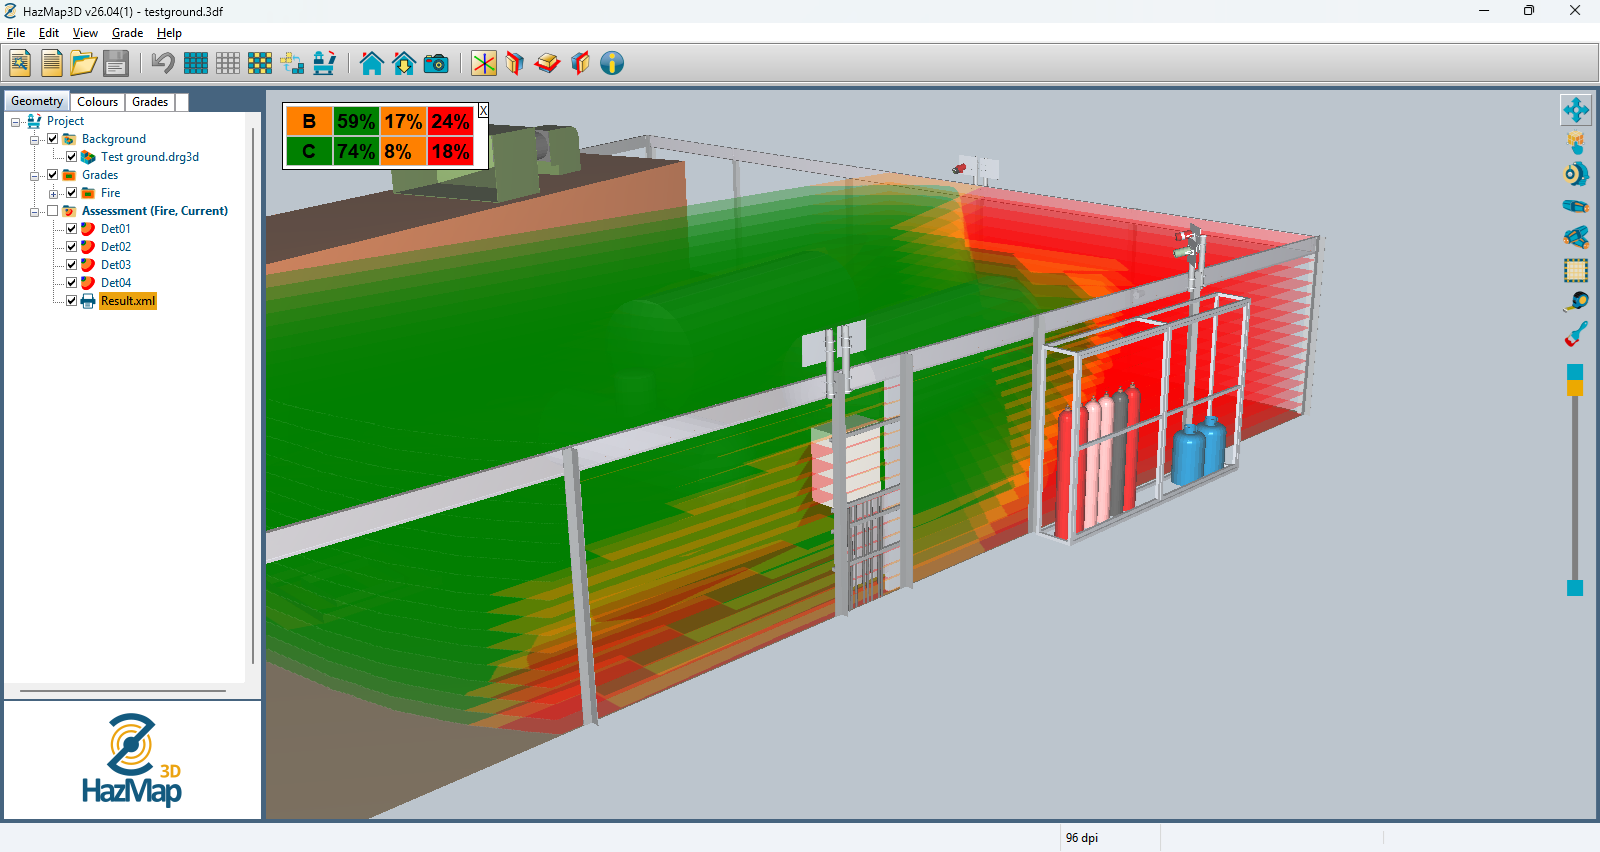Collapse the Assessment (Fire, Current) node
The width and height of the screenshot is (1600, 852).
35,212
